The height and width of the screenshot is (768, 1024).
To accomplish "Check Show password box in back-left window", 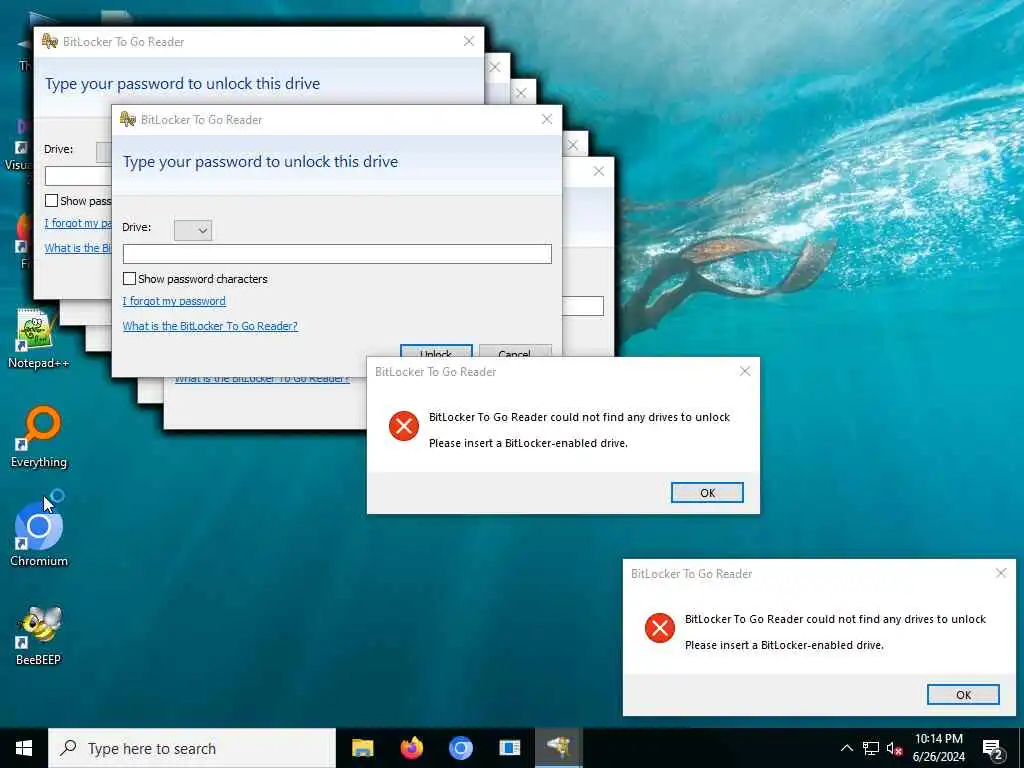I will (52, 200).
